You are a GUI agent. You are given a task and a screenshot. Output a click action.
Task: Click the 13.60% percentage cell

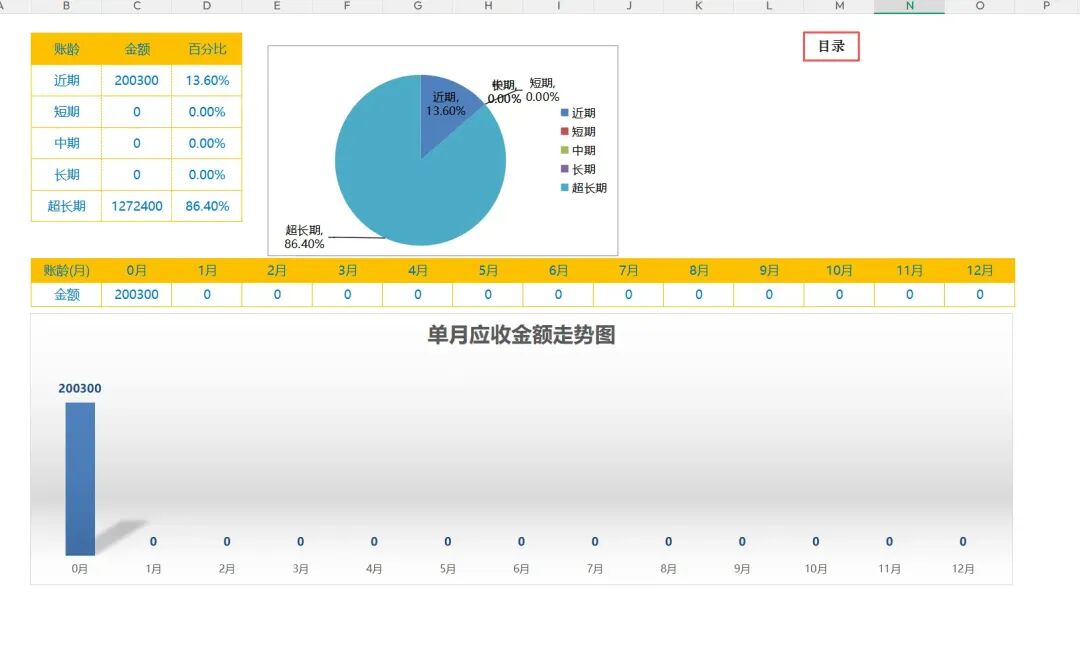point(207,80)
